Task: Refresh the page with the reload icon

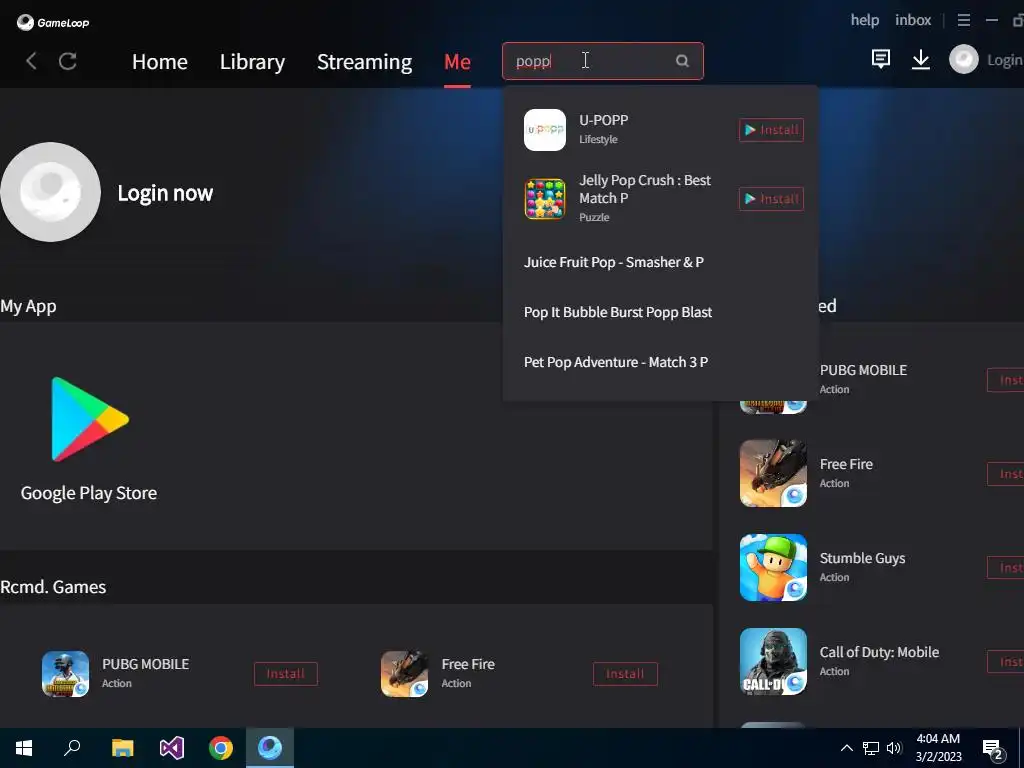Action: (x=68, y=61)
